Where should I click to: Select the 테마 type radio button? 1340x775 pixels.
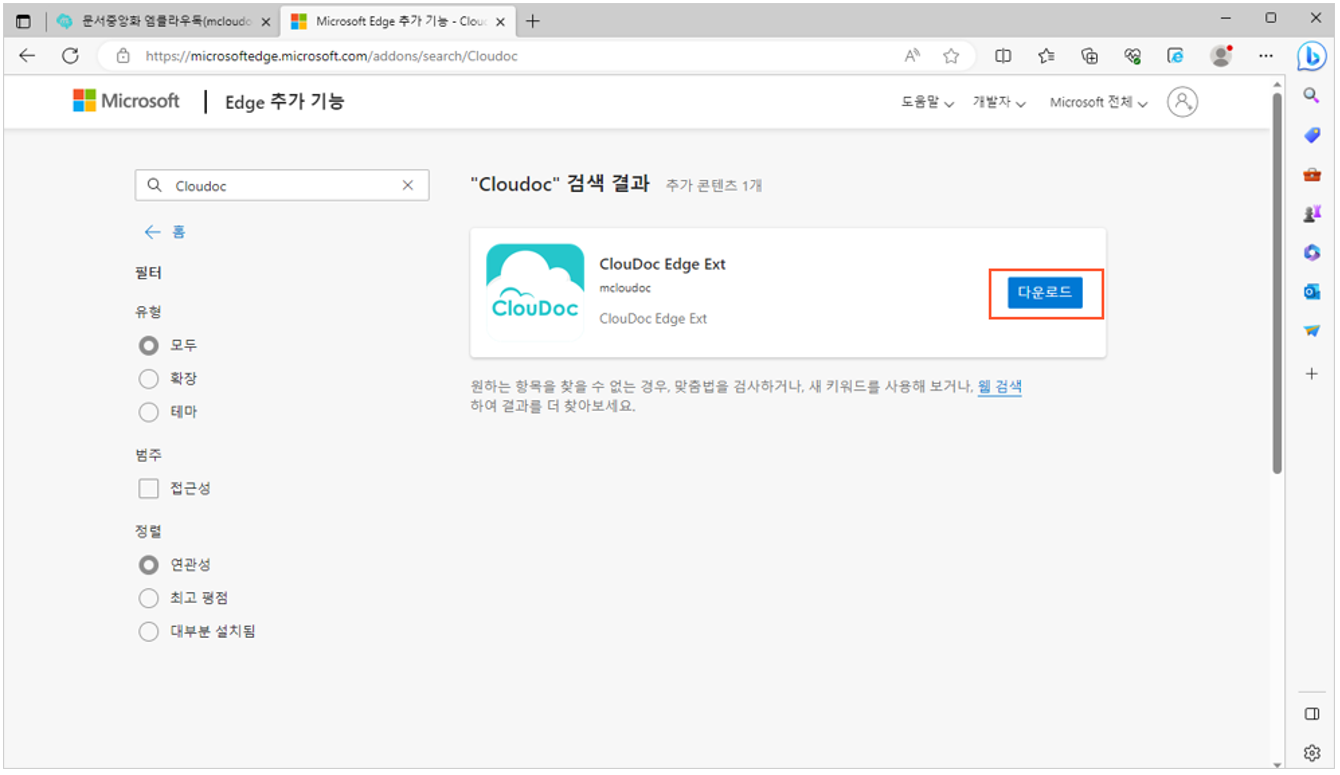pyautogui.click(x=149, y=411)
